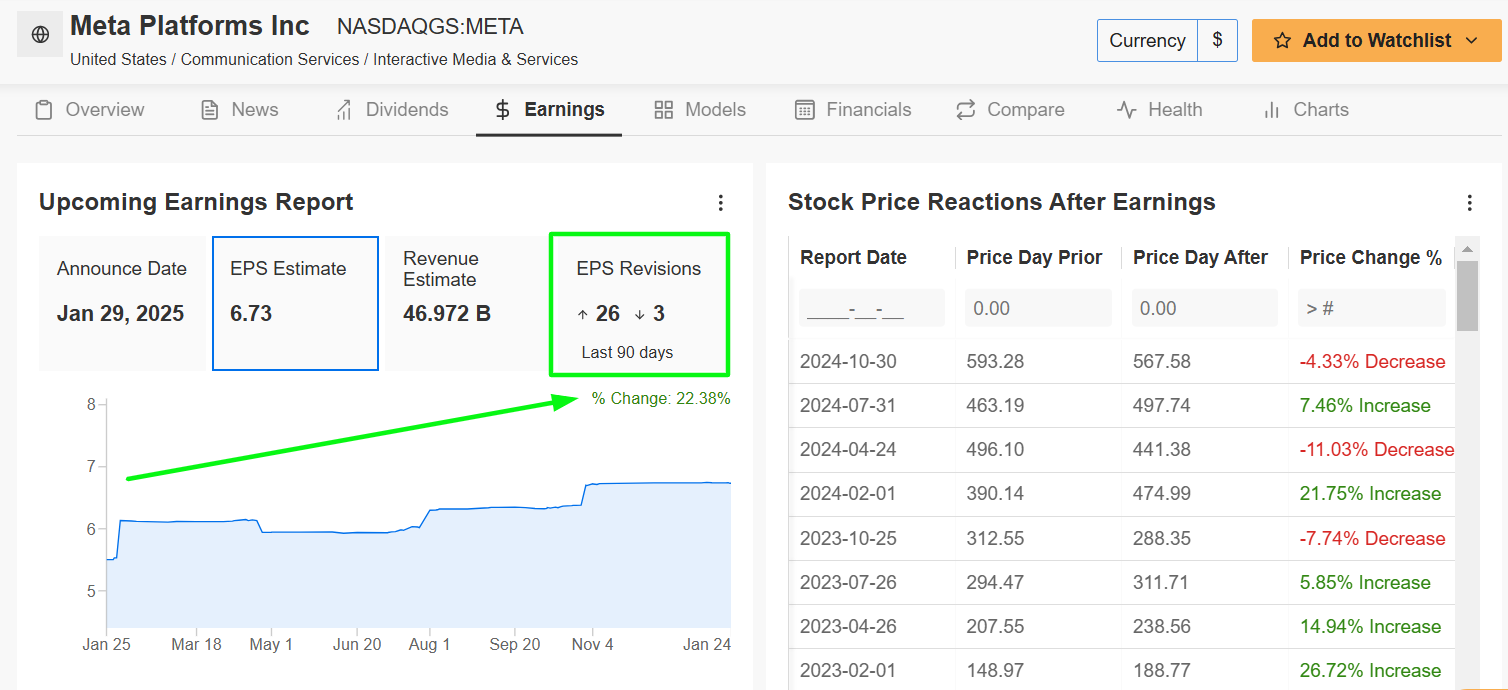The width and height of the screenshot is (1508, 690).
Task: Click the News tab document icon
Action: click(x=210, y=110)
